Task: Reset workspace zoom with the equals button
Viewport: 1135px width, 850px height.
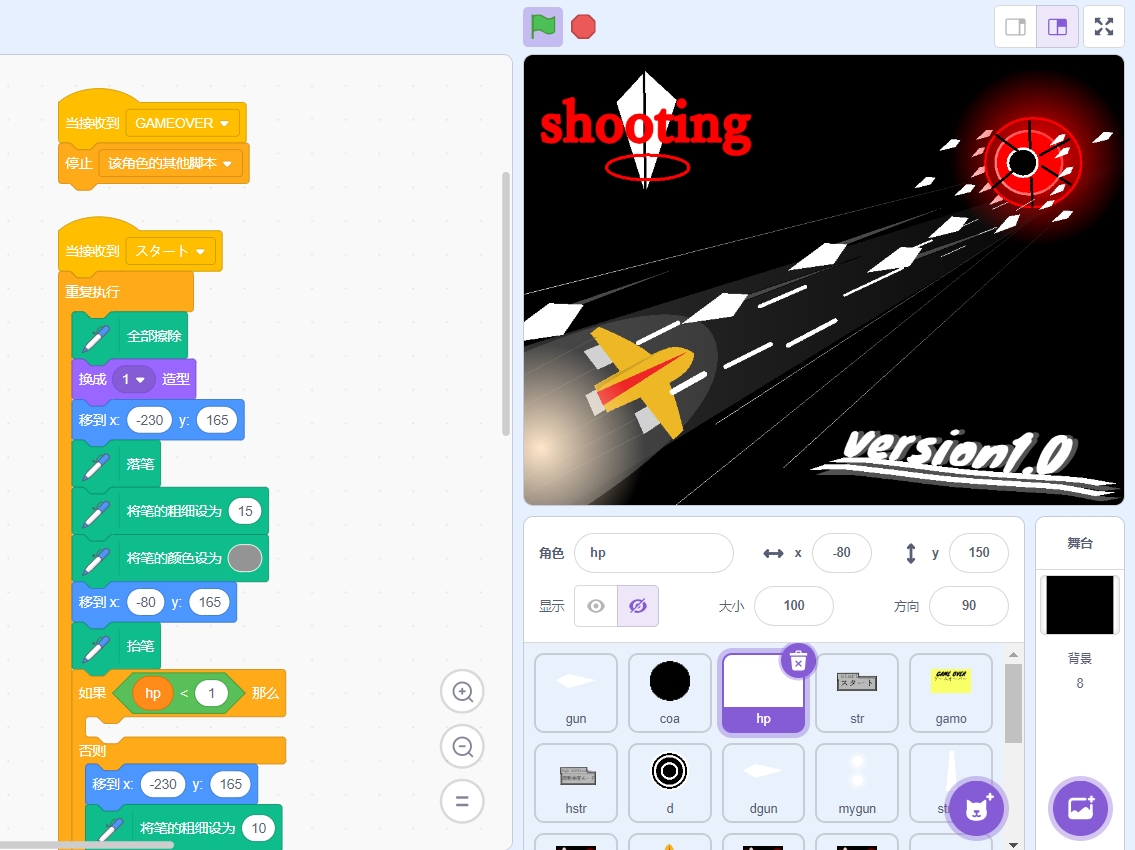Action: (463, 801)
